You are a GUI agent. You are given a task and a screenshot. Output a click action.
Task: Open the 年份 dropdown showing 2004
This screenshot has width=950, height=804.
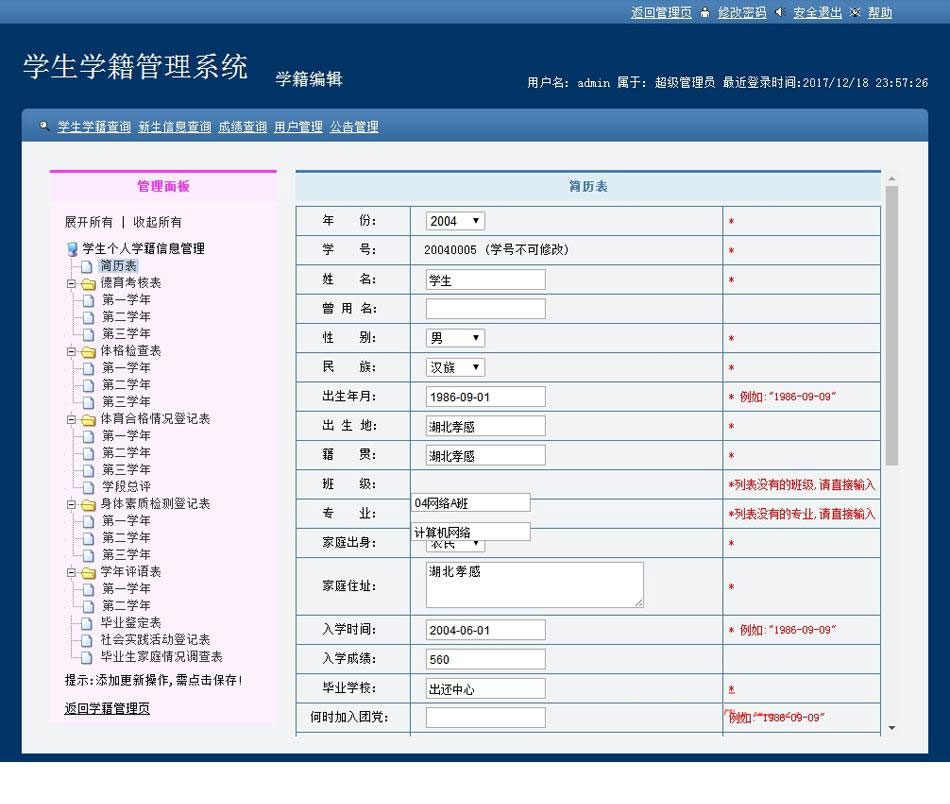pos(455,221)
